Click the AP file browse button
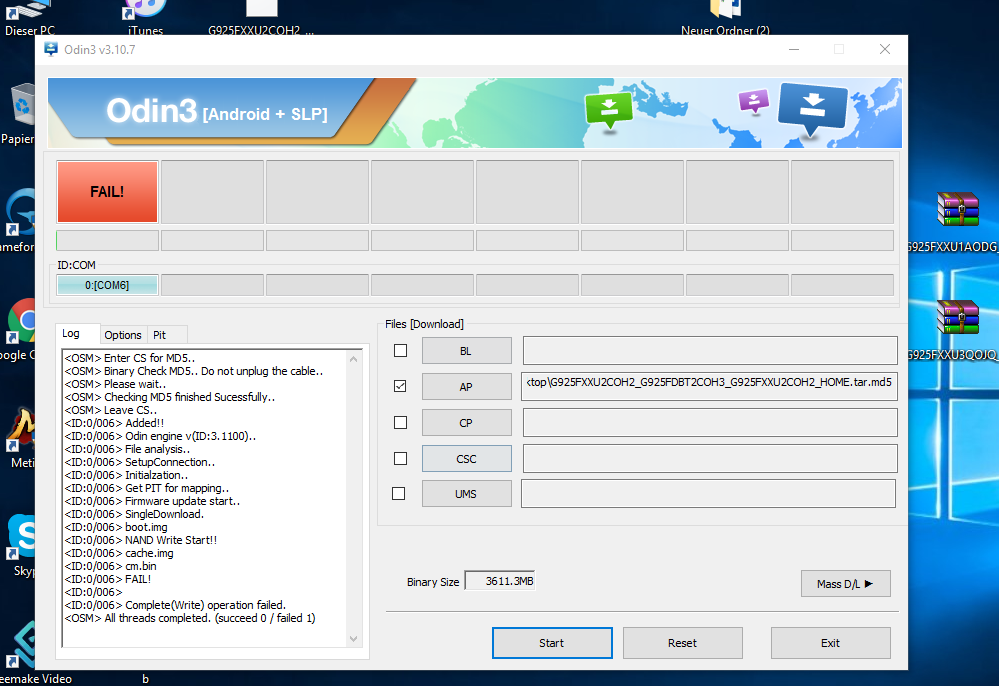 click(466, 387)
